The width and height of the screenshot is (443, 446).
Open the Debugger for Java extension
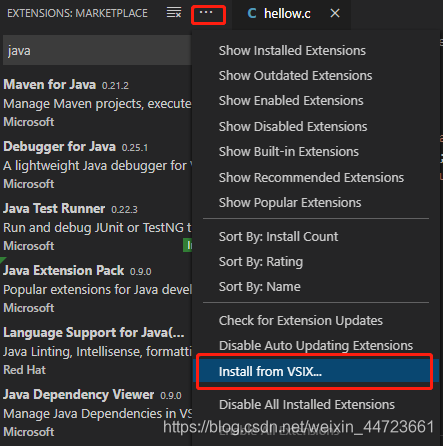tap(60, 147)
